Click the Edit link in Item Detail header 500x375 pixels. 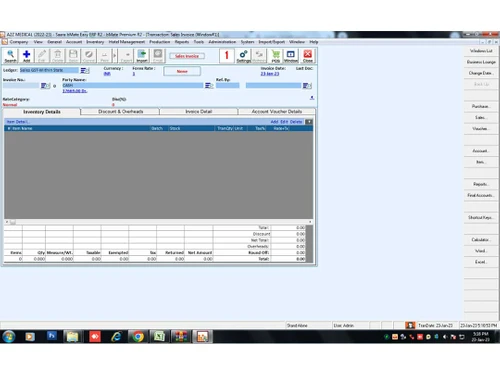(284, 122)
